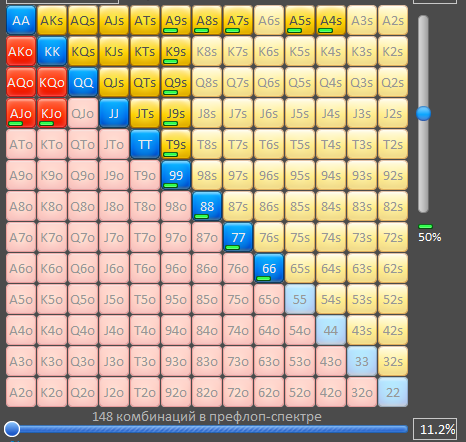Screen dimensions: 466x442
Task: Toggle the T9s partially weighted cell
Action: coord(176,144)
